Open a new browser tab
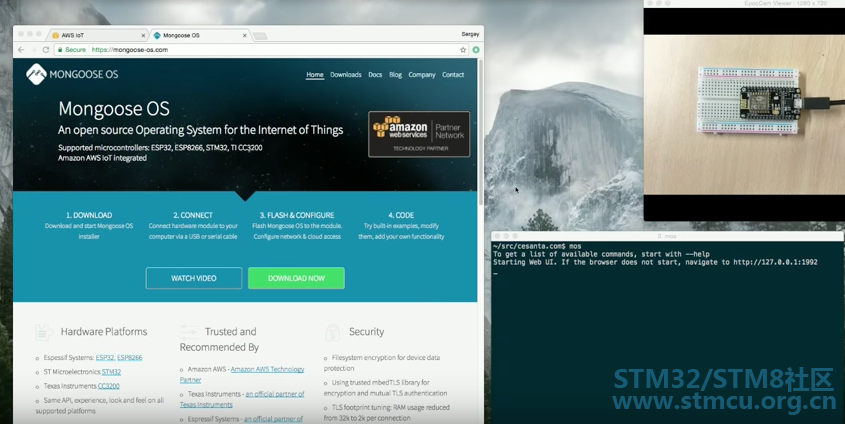 pos(260,36)
